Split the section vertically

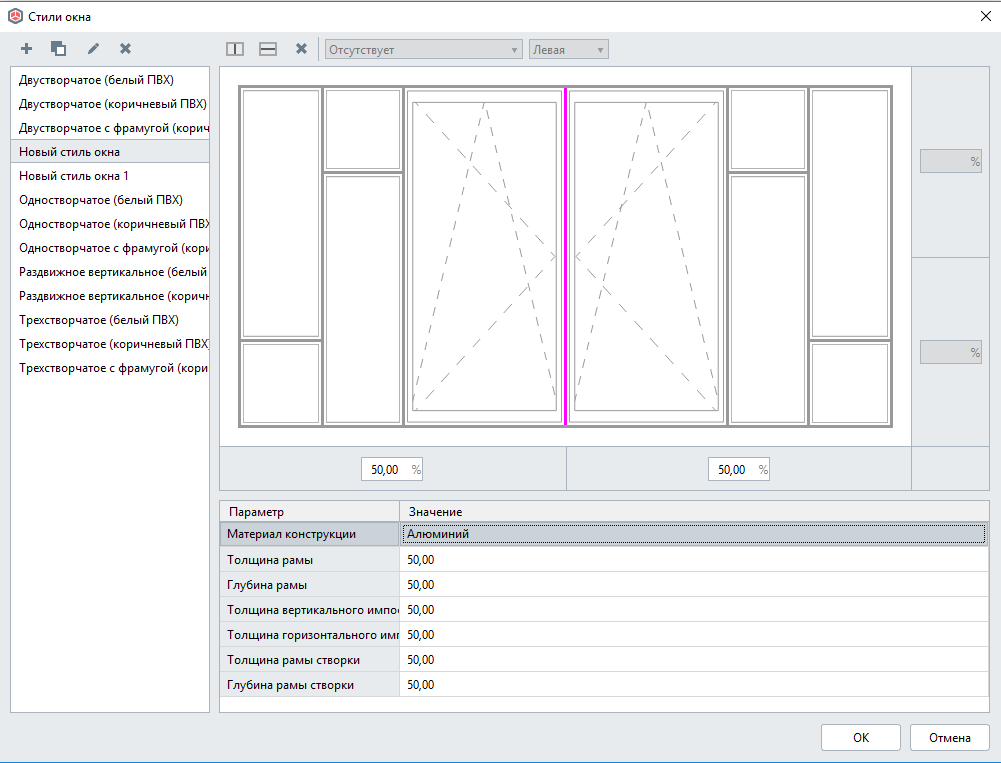[235, 49]
